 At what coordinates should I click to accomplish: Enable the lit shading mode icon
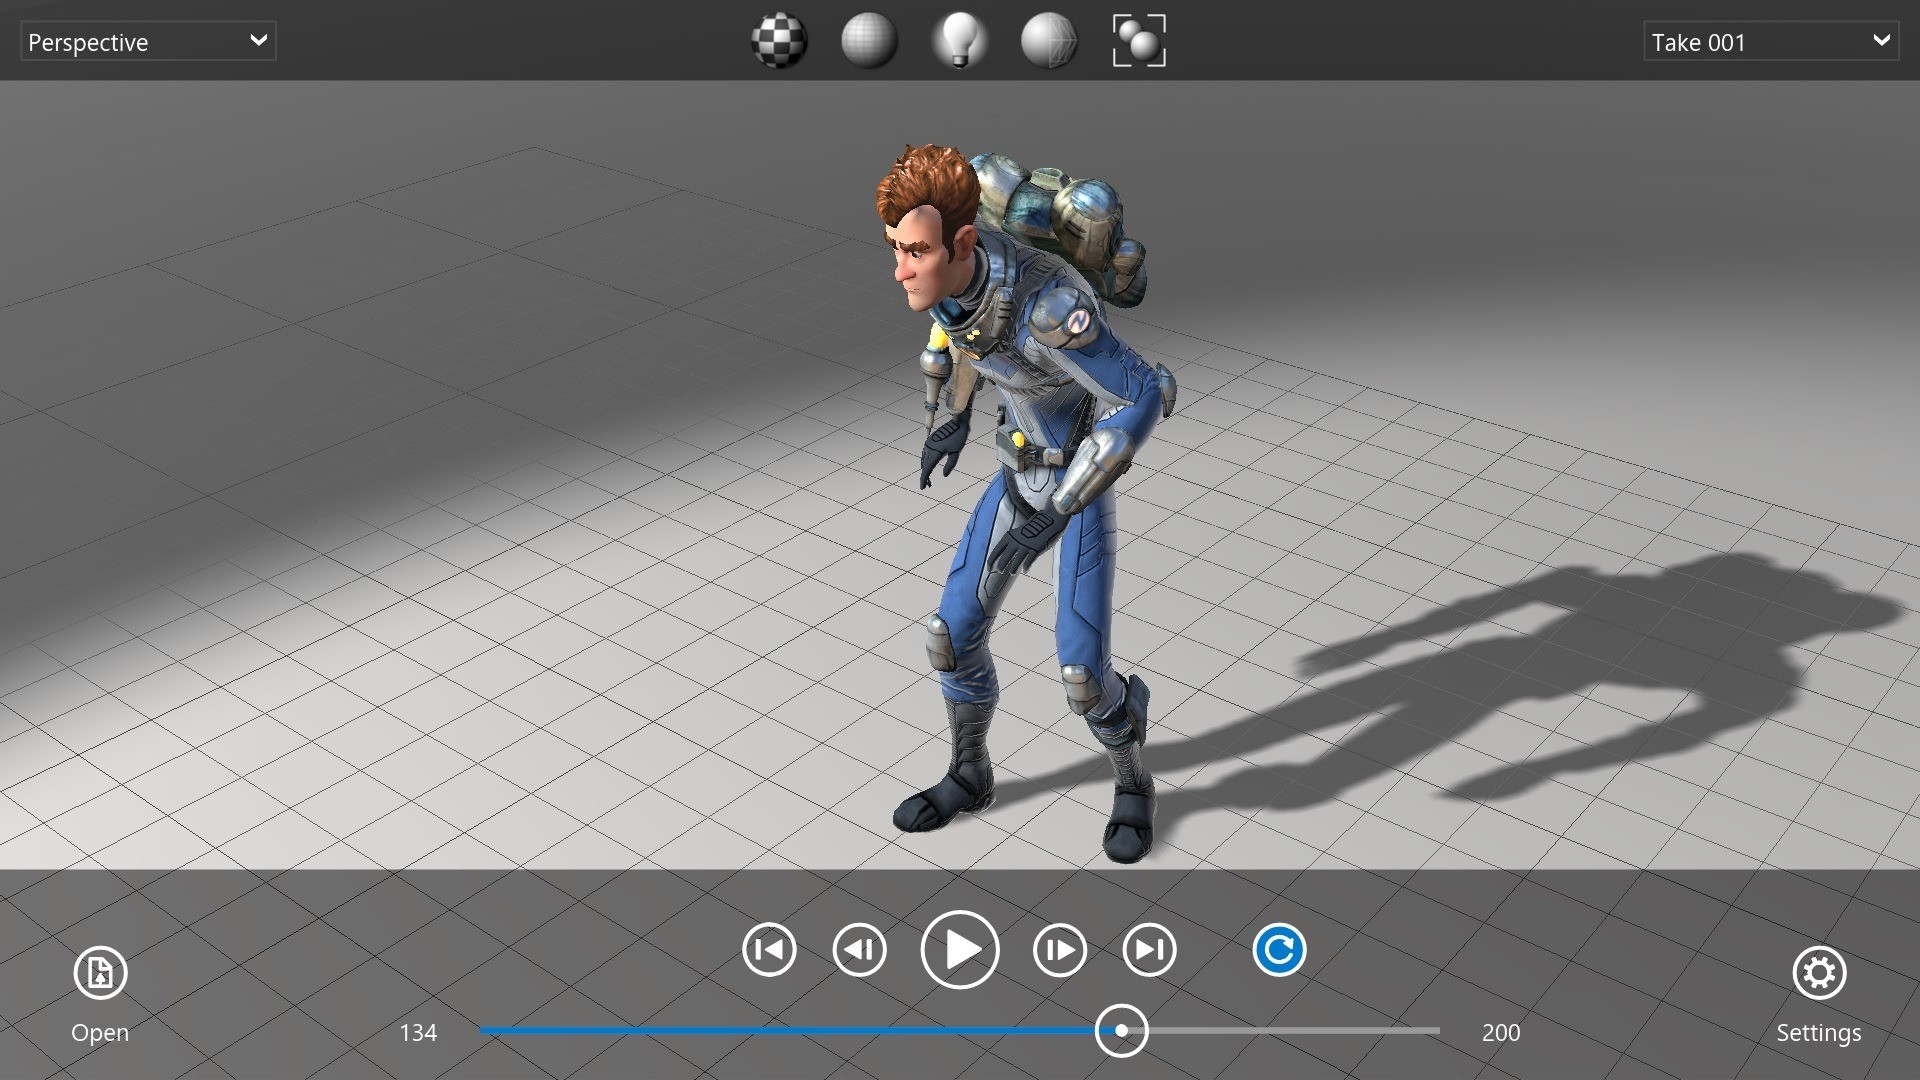959,40
